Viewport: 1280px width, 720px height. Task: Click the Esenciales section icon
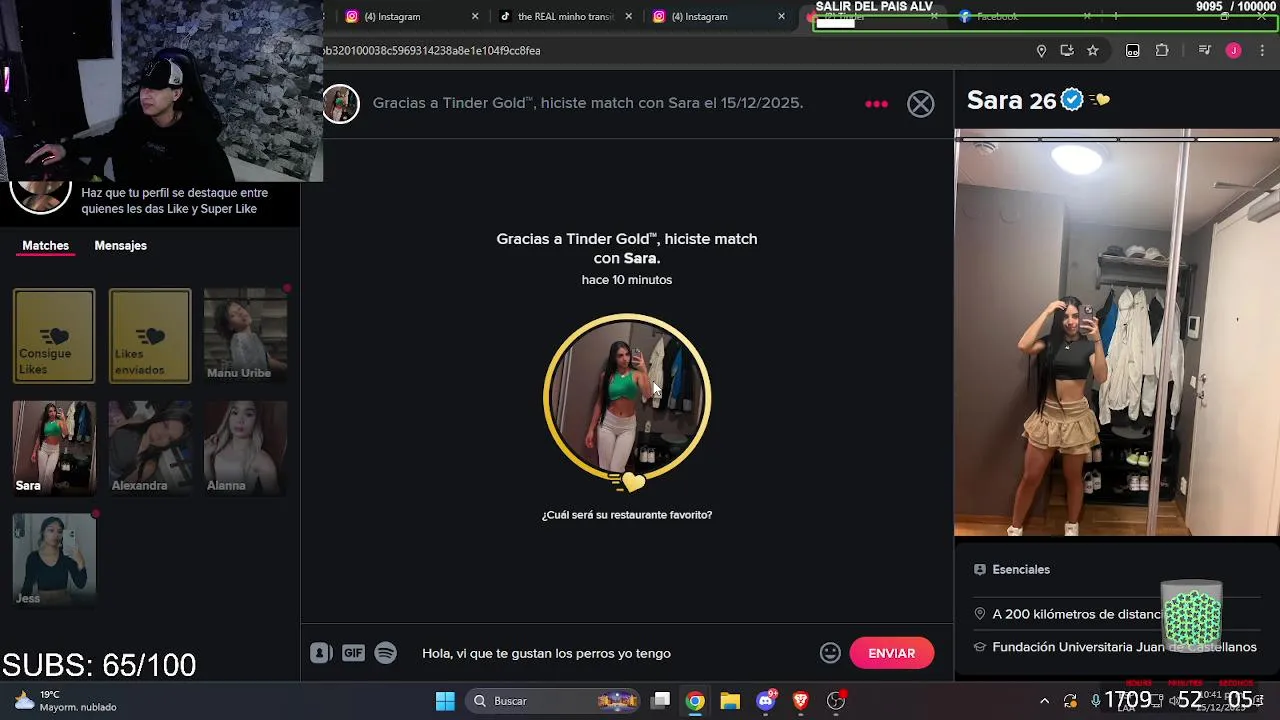tap(980, 569)
